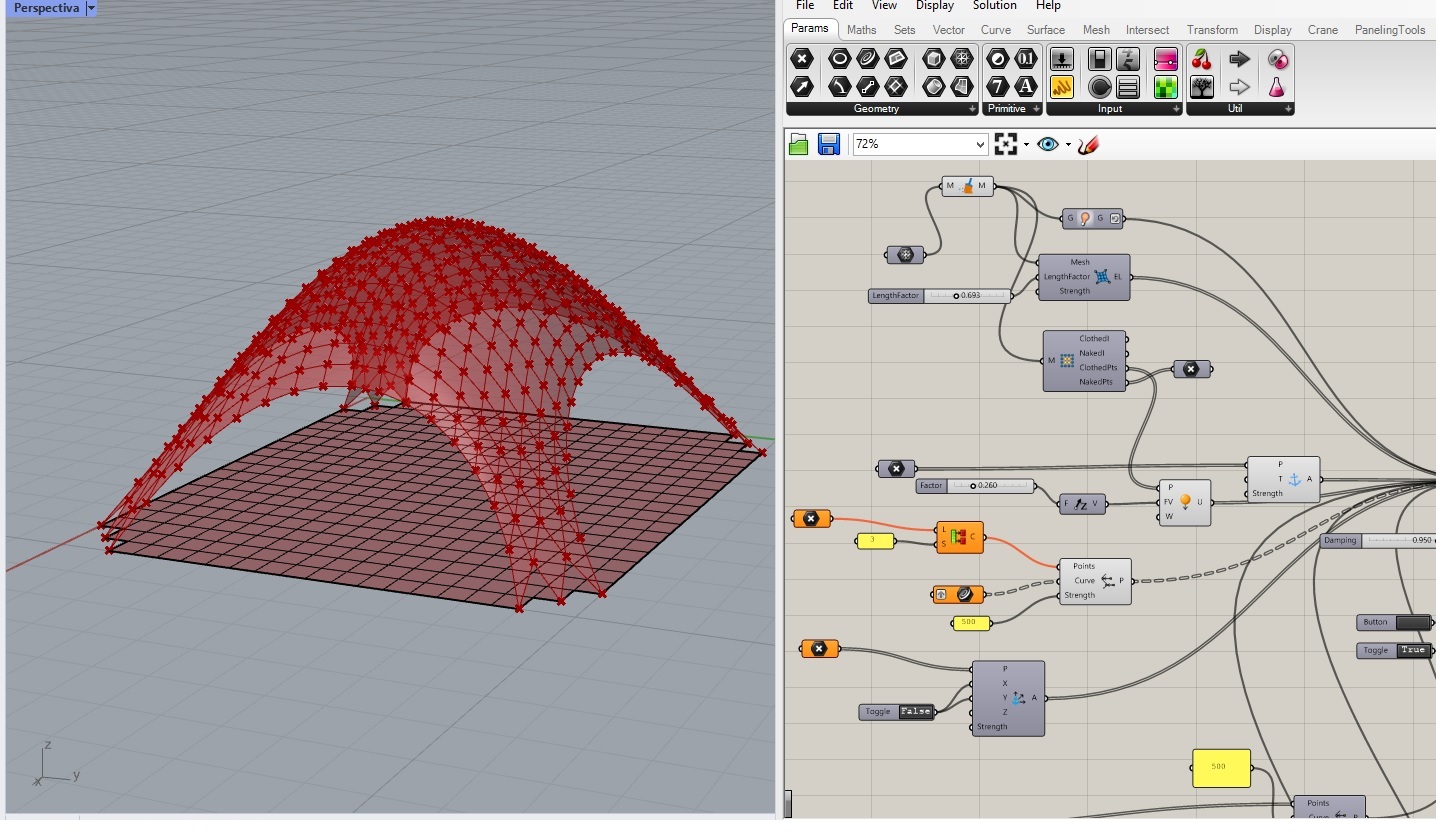Open file using green folder icon
The image size is (1446, 834).
pos(798,144)
